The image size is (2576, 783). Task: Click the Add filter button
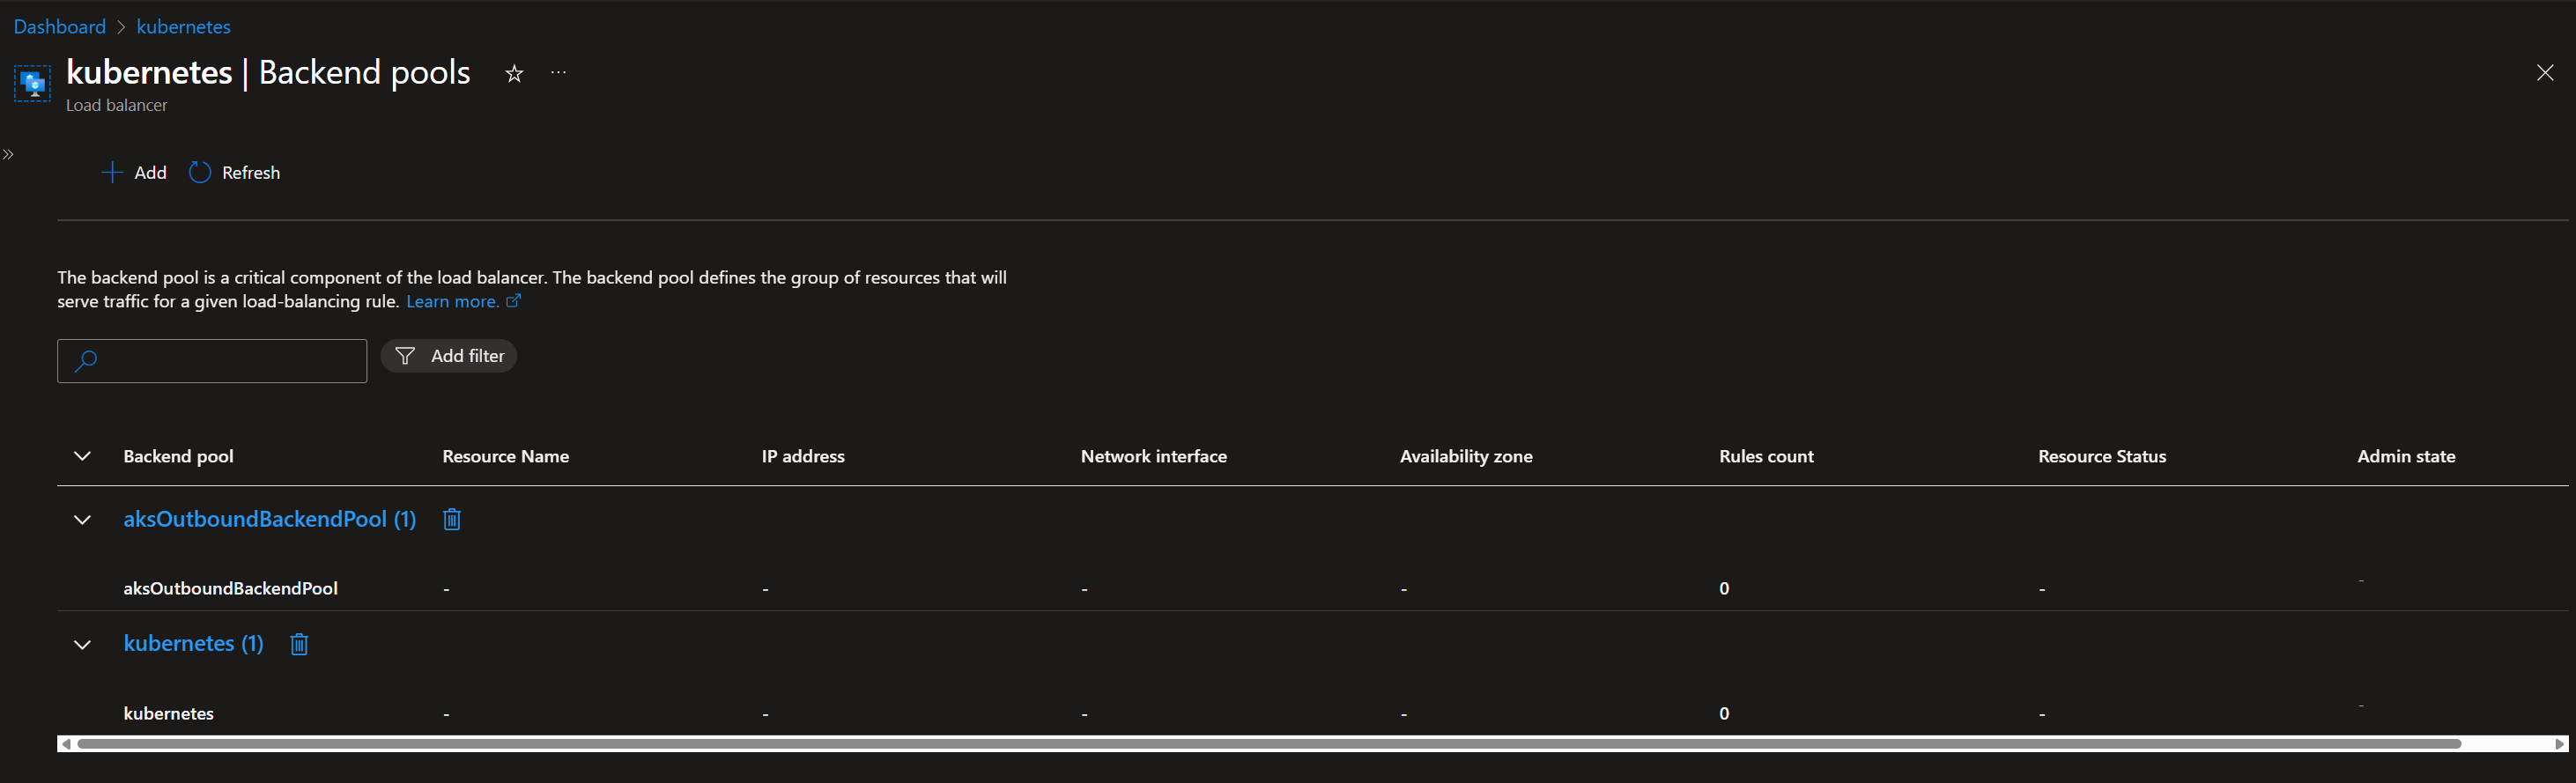pos(449,356)
